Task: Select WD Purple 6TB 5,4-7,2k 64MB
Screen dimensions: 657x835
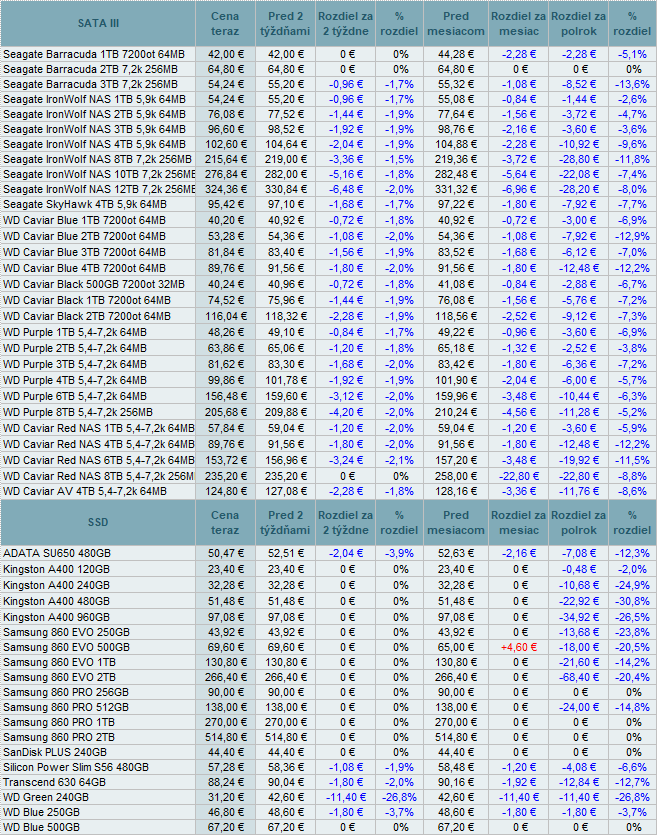Action: (75, 396)
